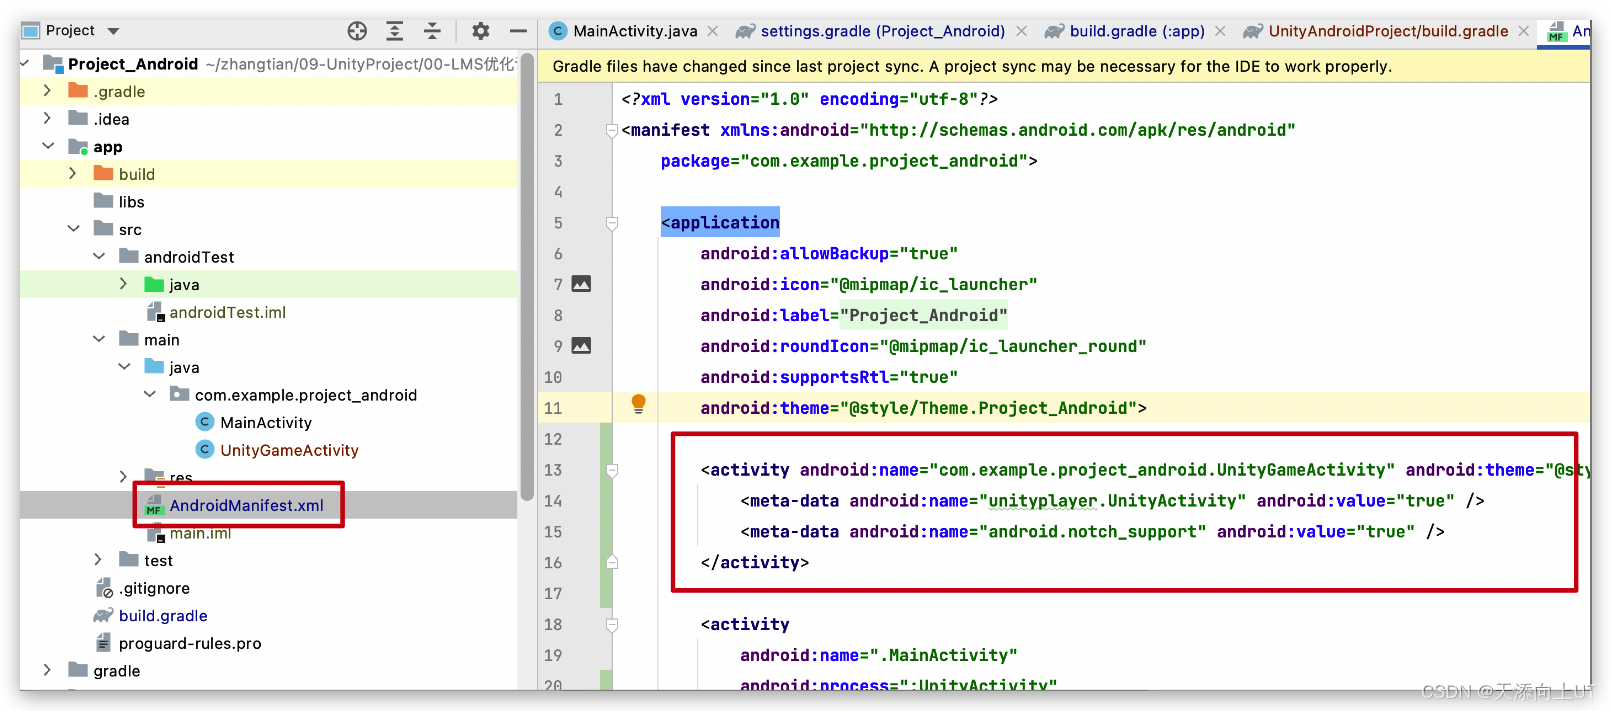Image resolution: width=1612 pixels, height=711 pixels.
Task: Open the Project view dropdown
Action: click(x=113, y=31)
